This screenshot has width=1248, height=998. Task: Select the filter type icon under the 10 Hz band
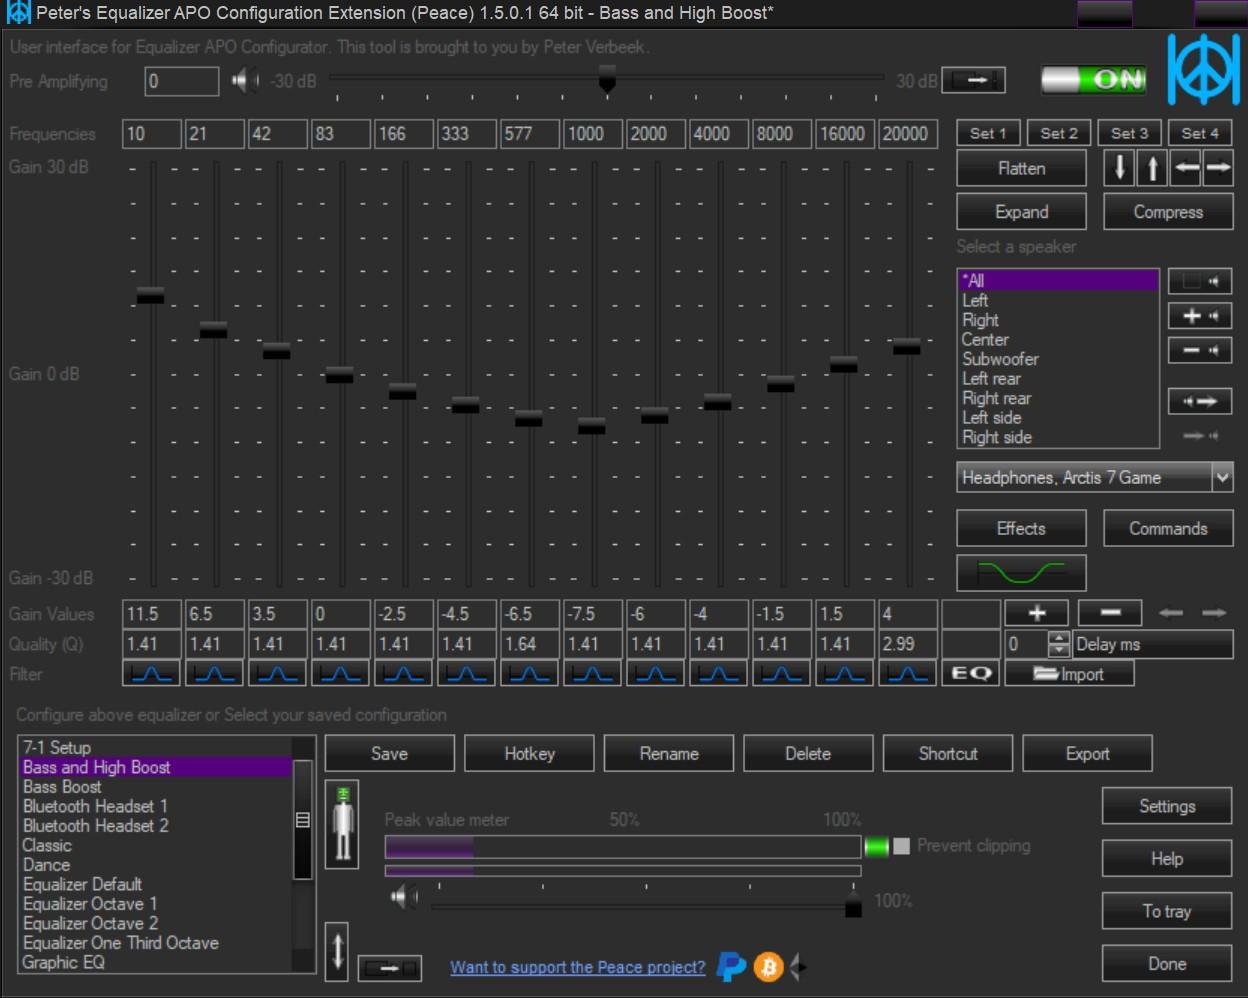[151, 673]
